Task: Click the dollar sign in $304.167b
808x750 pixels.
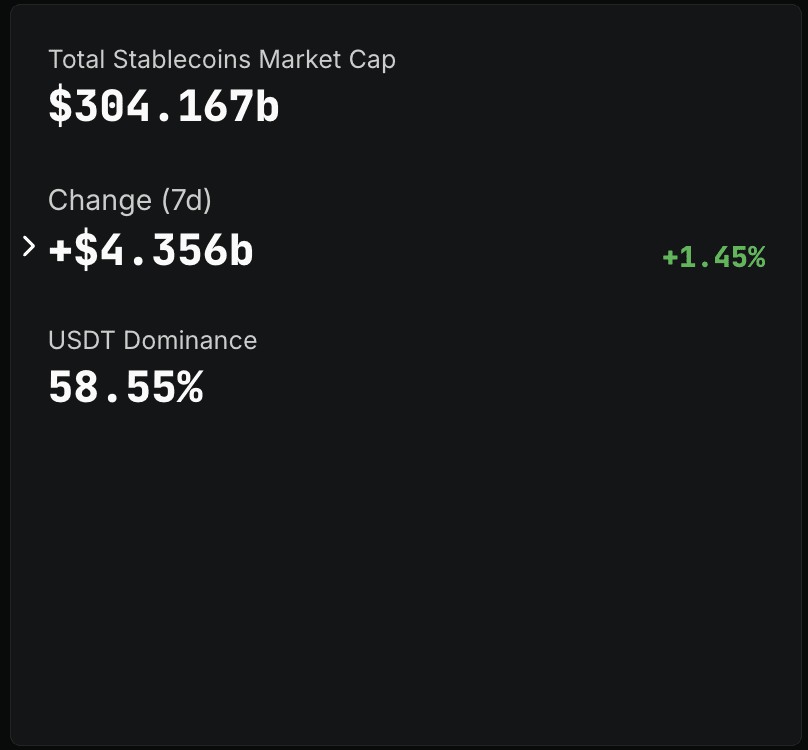Action: coord(60,106)
